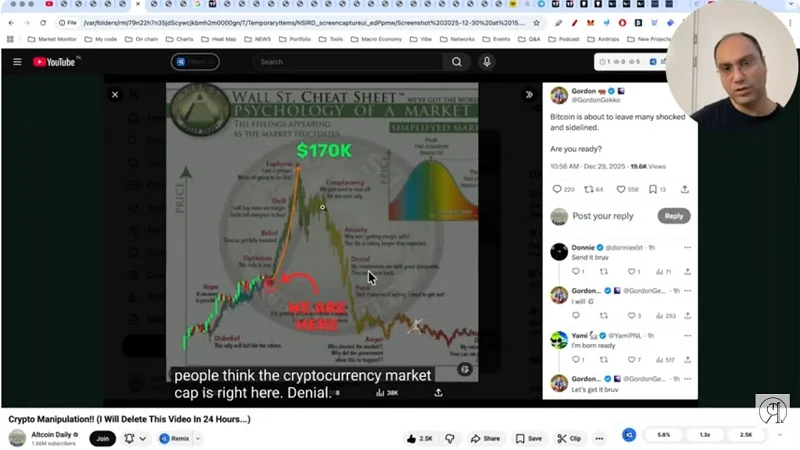Dislike the video with thumbs down
800x450 pixels.
(451, 438)
